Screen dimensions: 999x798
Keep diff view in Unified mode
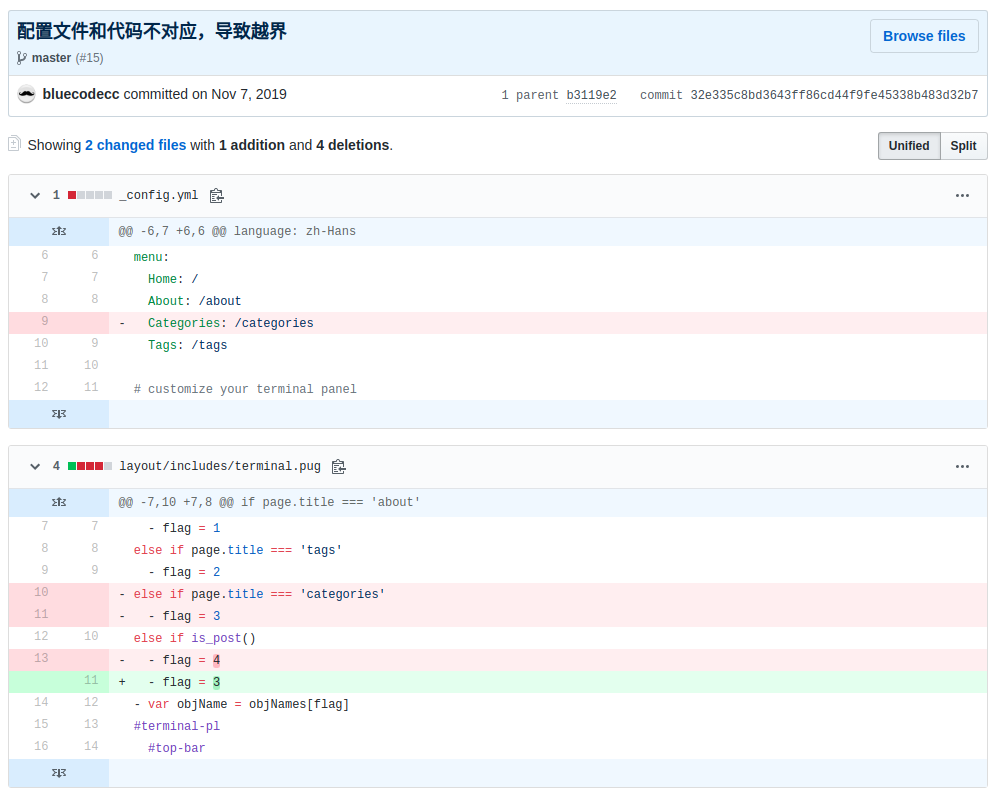point(908,145)
